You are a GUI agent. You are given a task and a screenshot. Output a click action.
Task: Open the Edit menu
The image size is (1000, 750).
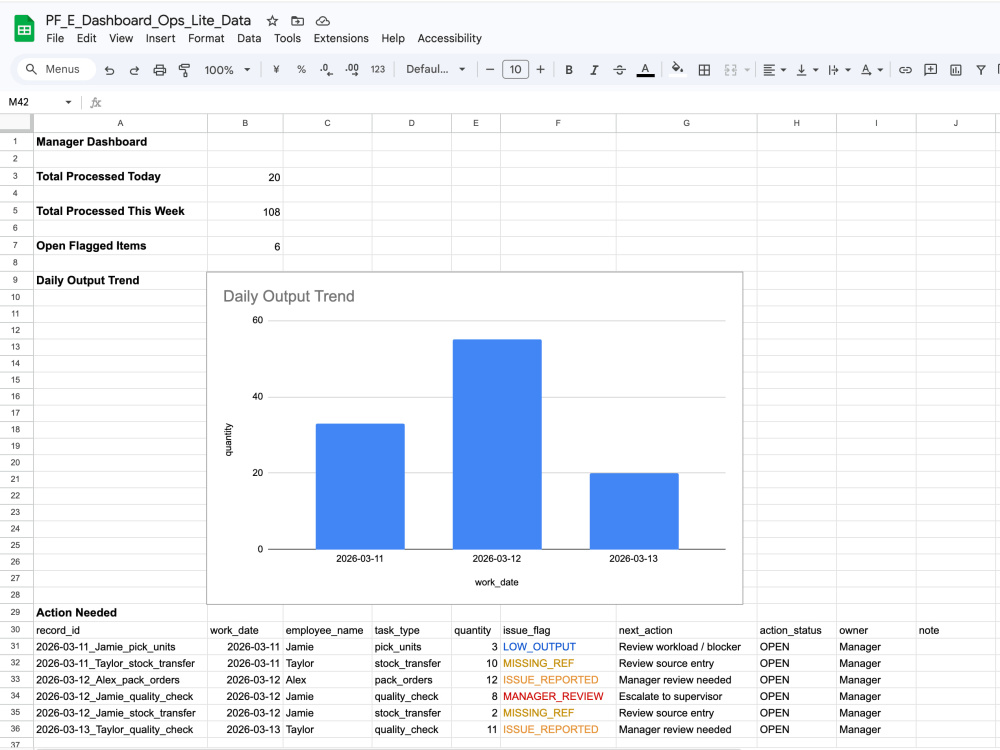(x=86, y=38)
